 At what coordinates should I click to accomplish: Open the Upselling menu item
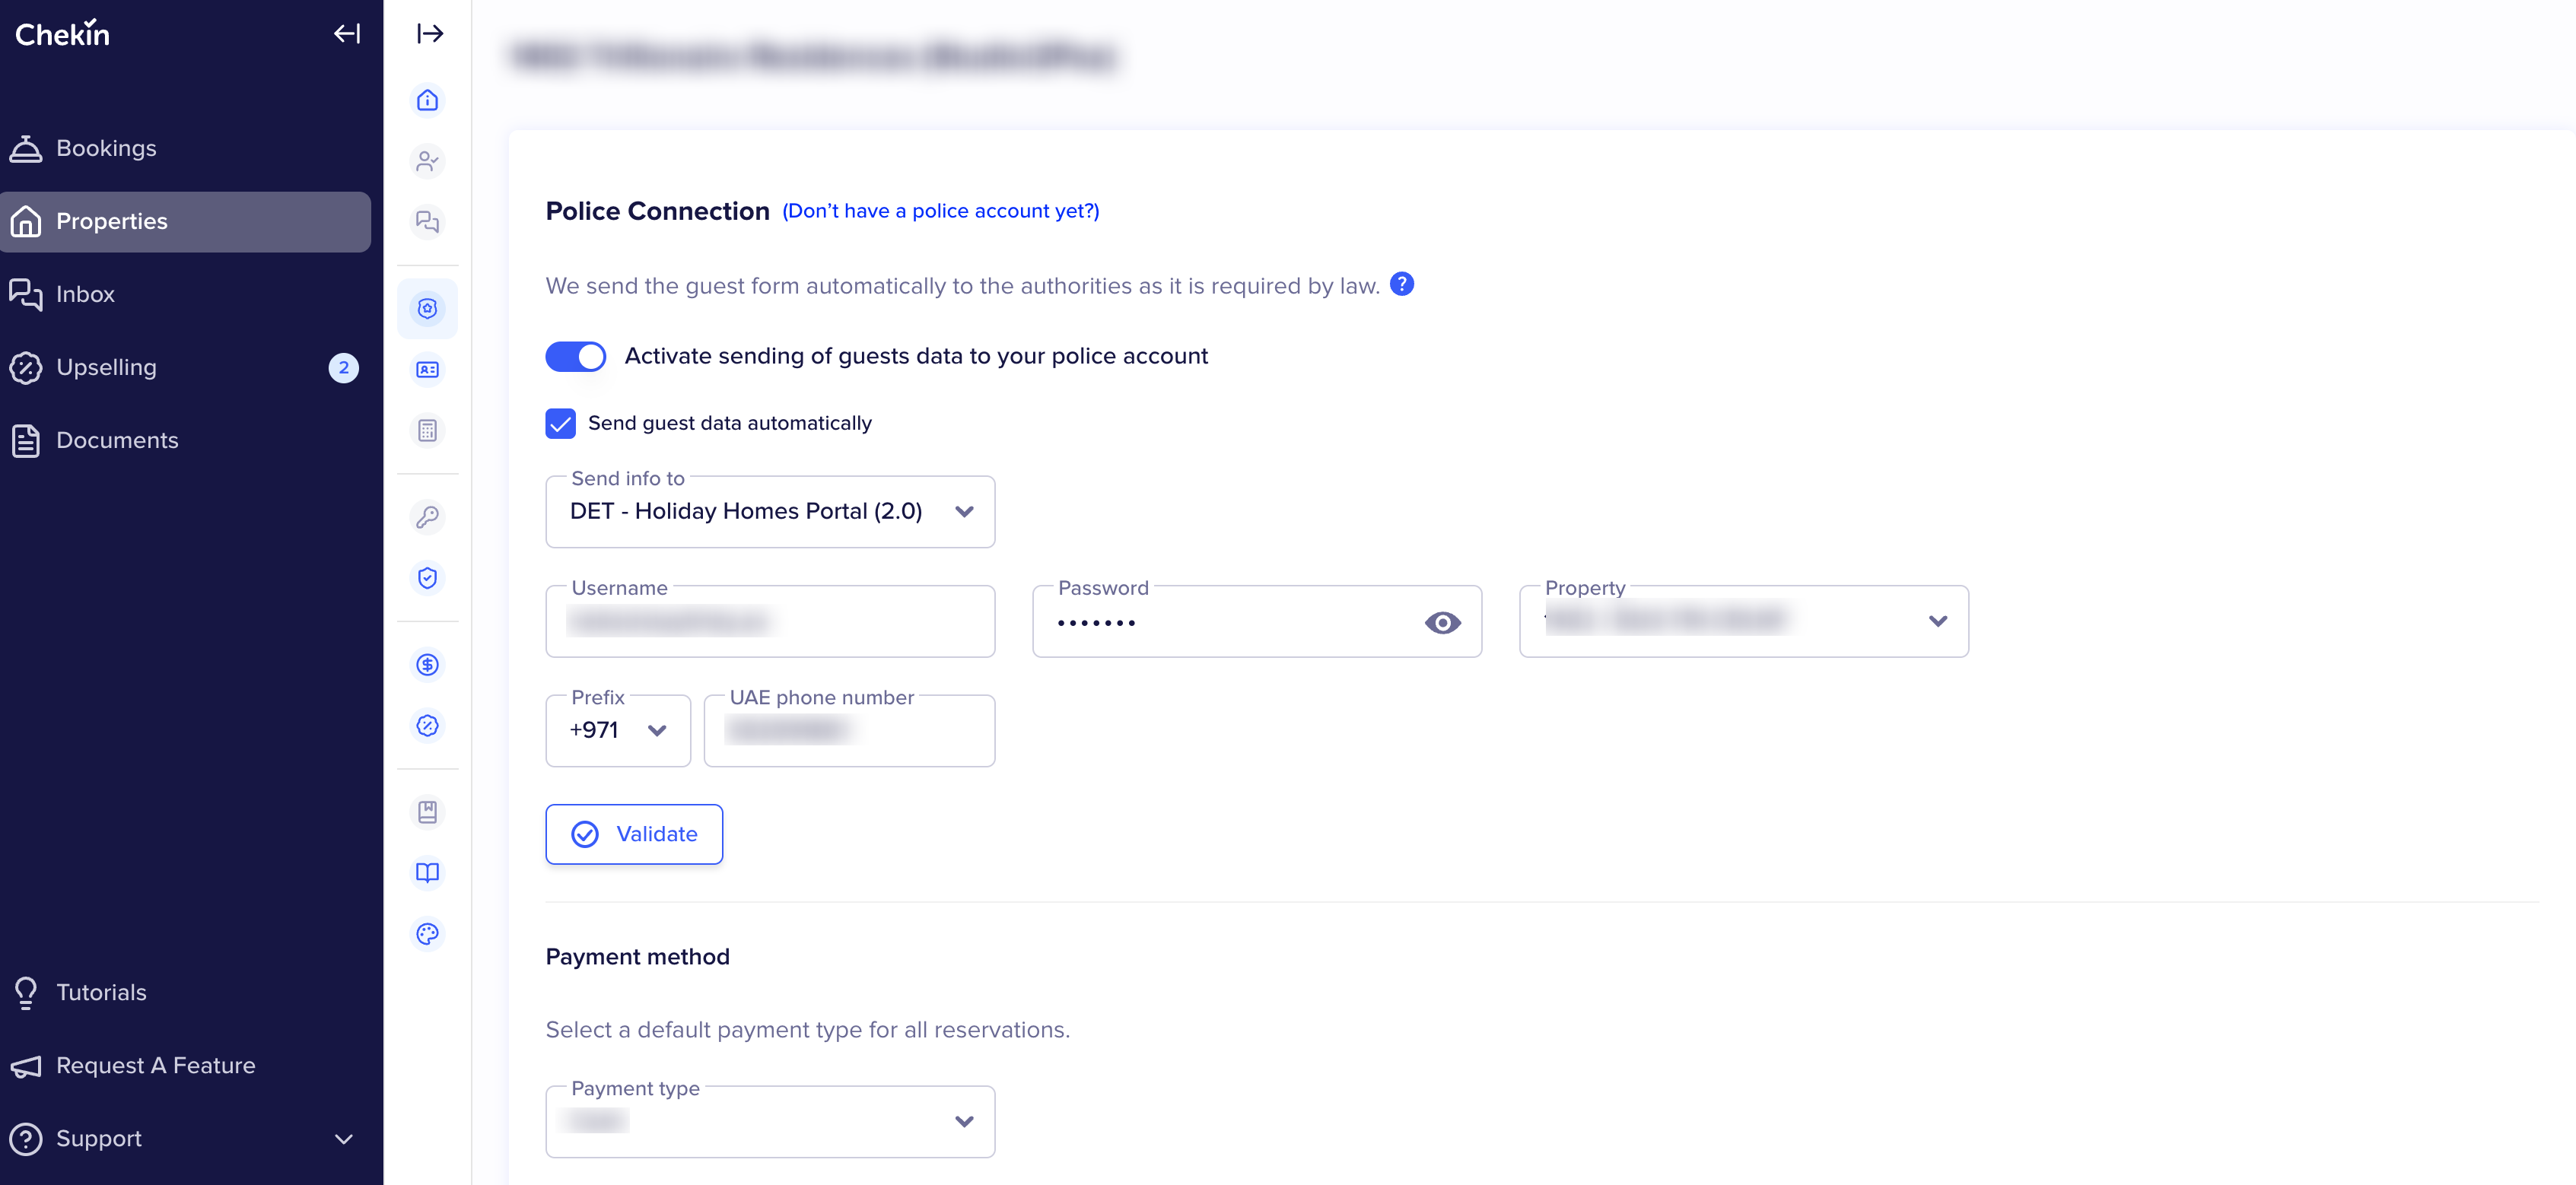tap(106, 368)
